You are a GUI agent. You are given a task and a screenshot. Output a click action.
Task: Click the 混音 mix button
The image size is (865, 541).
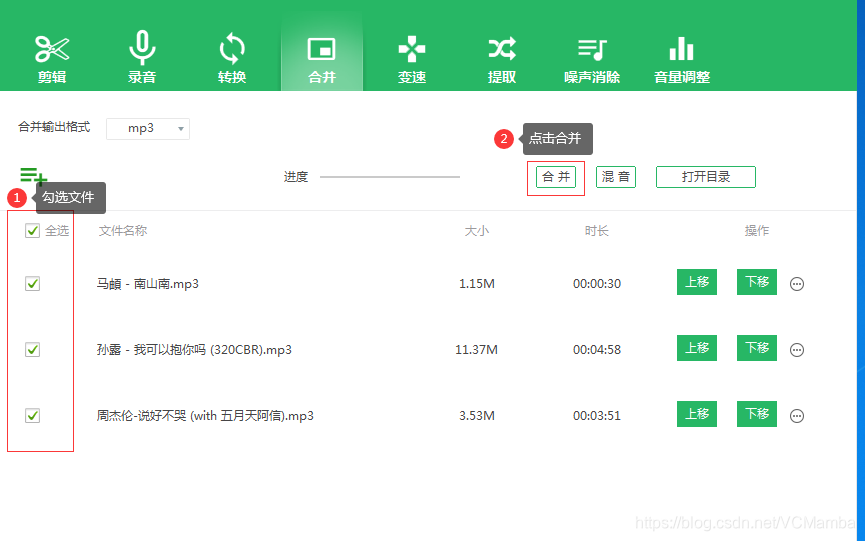coord(616,177)
